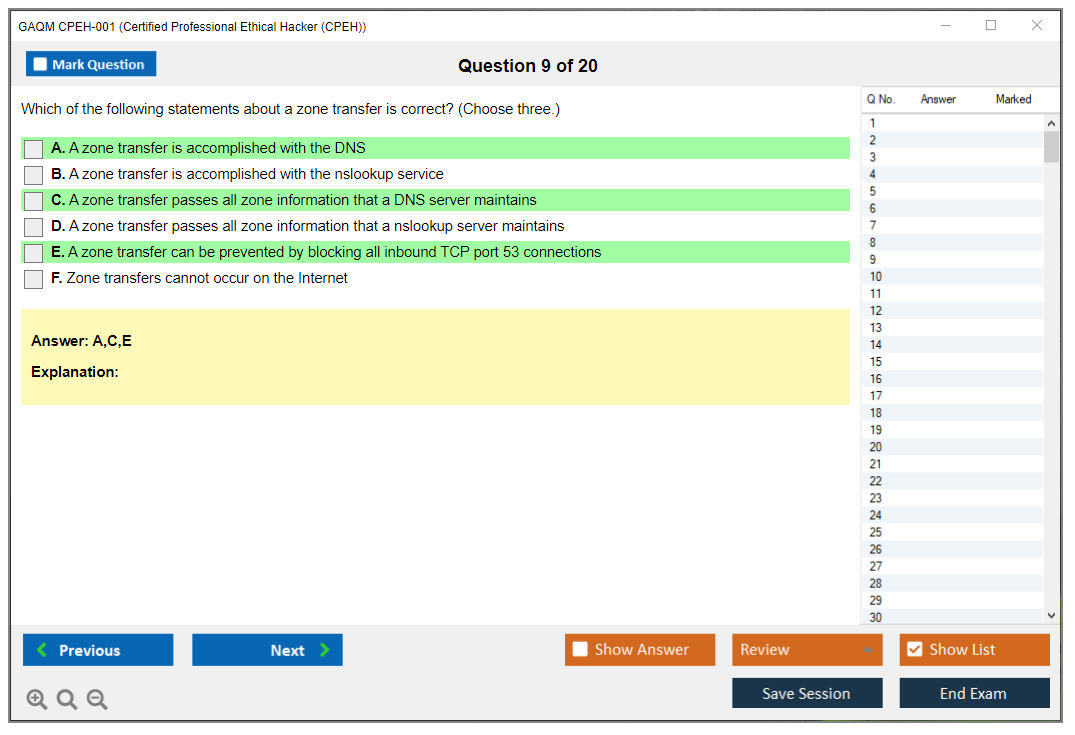Check option E about TCP port 53
Image resolution: width=1075 pixels, height=735 pixels.
click(34, 253)
